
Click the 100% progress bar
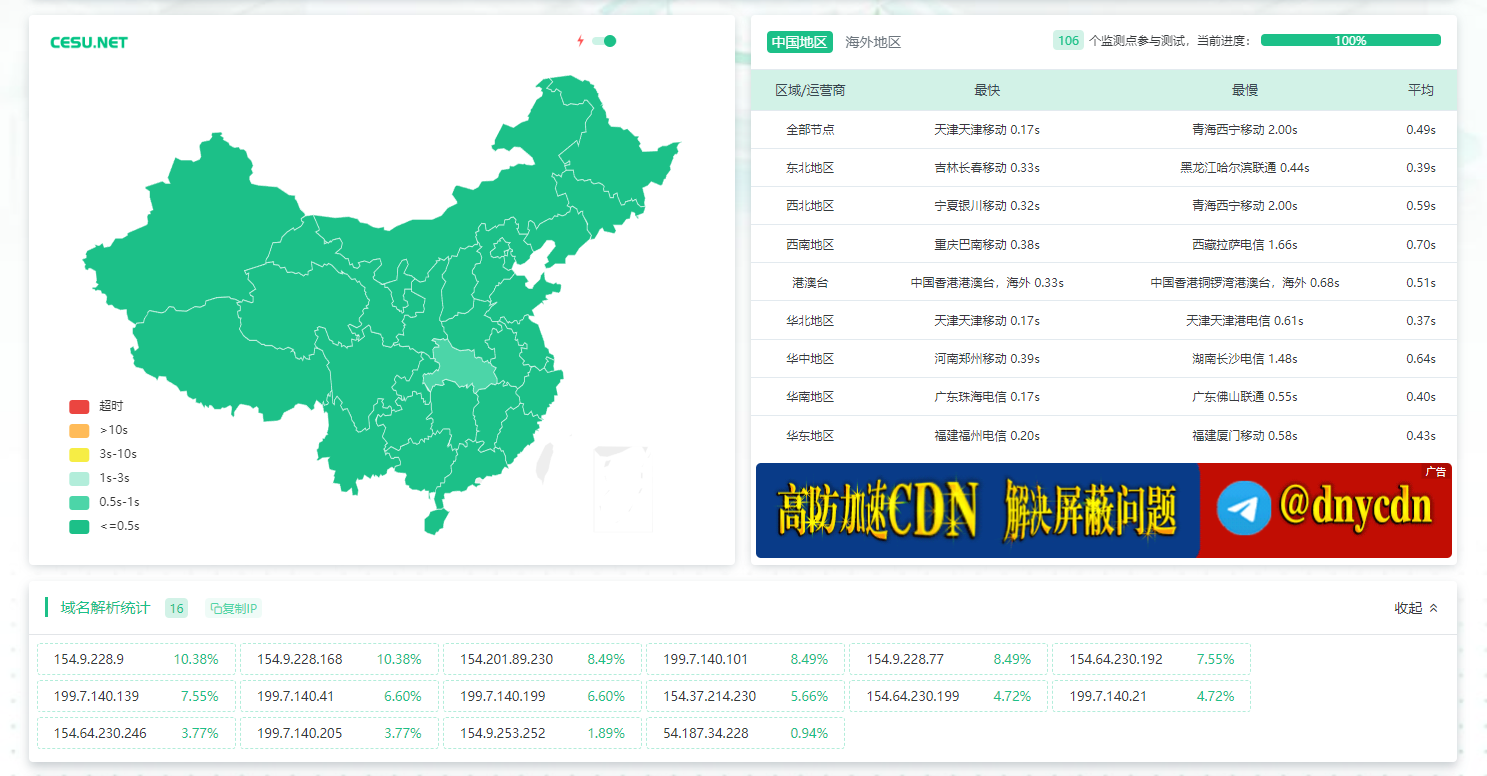click(x=1350, y=41)
